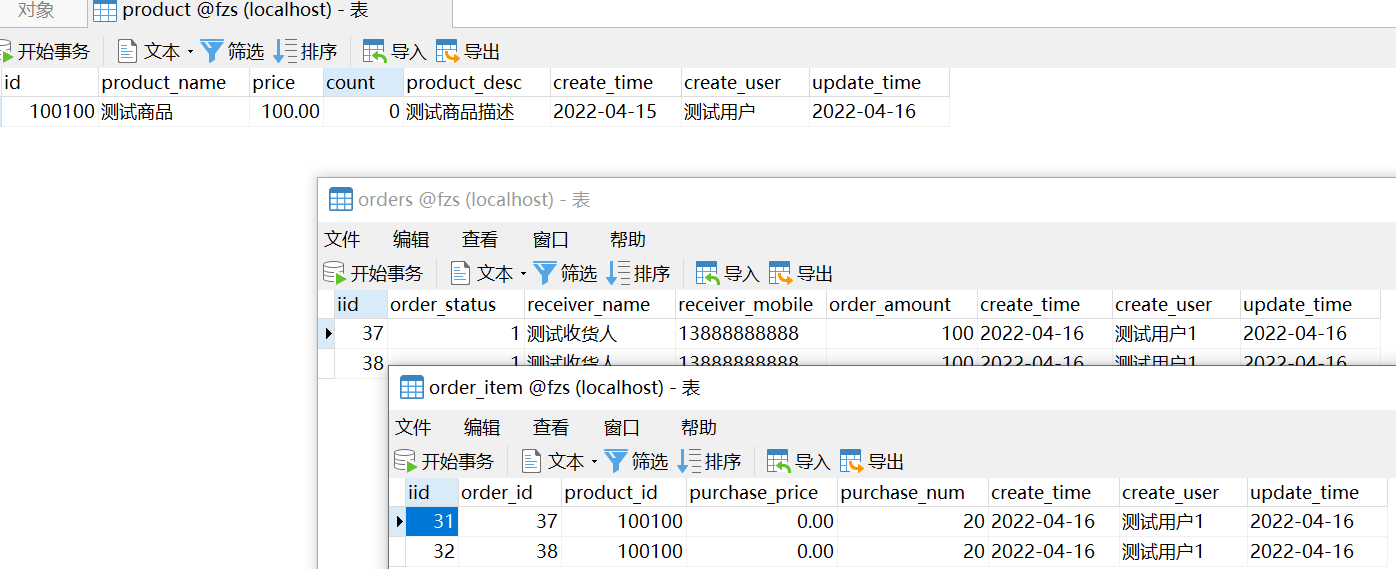Screen dimensions: 1396x569
Task: Click the Text icon in product toolbar
Action: [x=127, y=51]
